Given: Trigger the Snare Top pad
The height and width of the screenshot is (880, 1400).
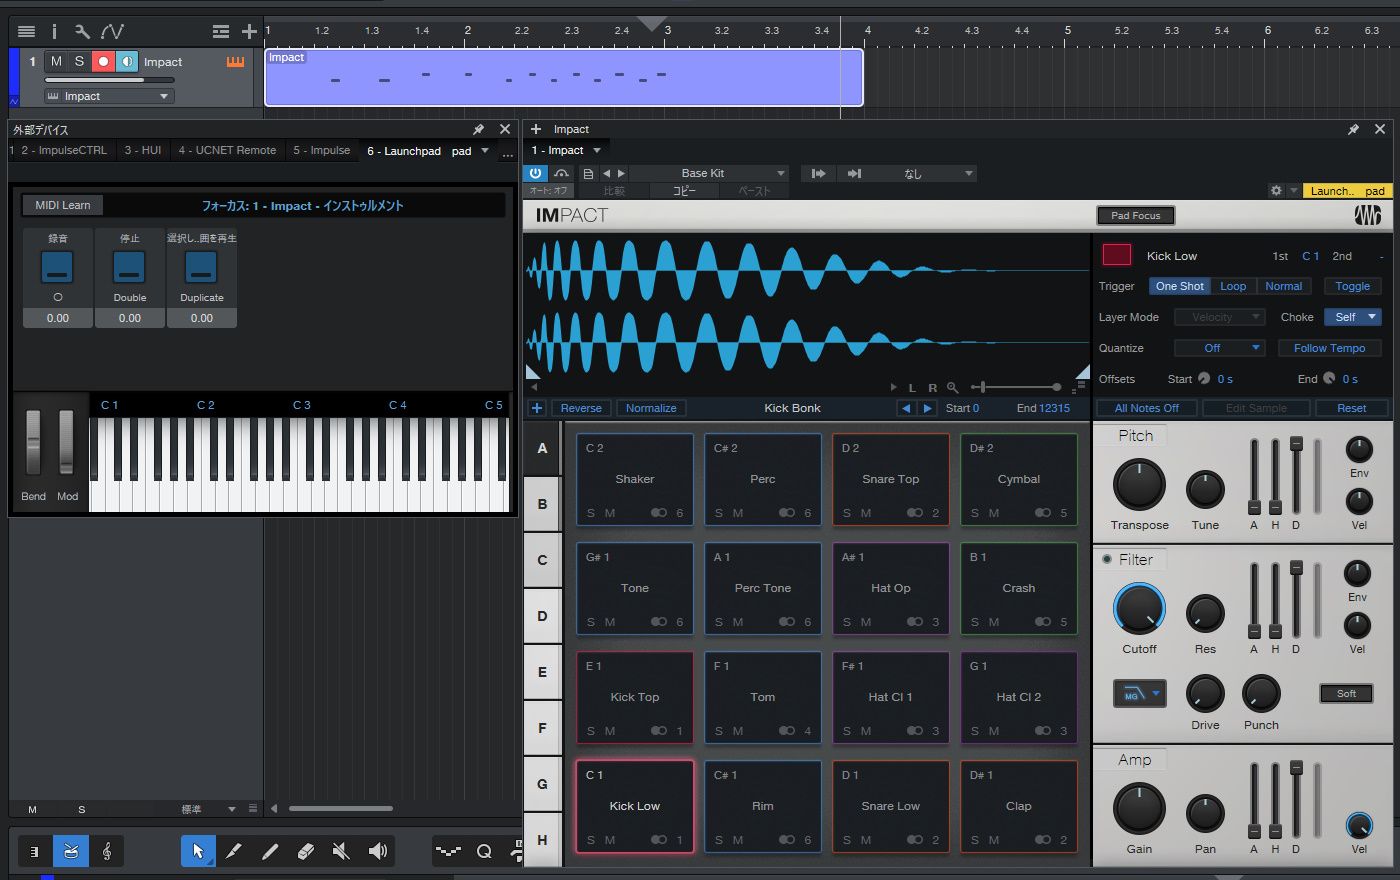Looking at the screenshot, I should click(x=890, y=479).
